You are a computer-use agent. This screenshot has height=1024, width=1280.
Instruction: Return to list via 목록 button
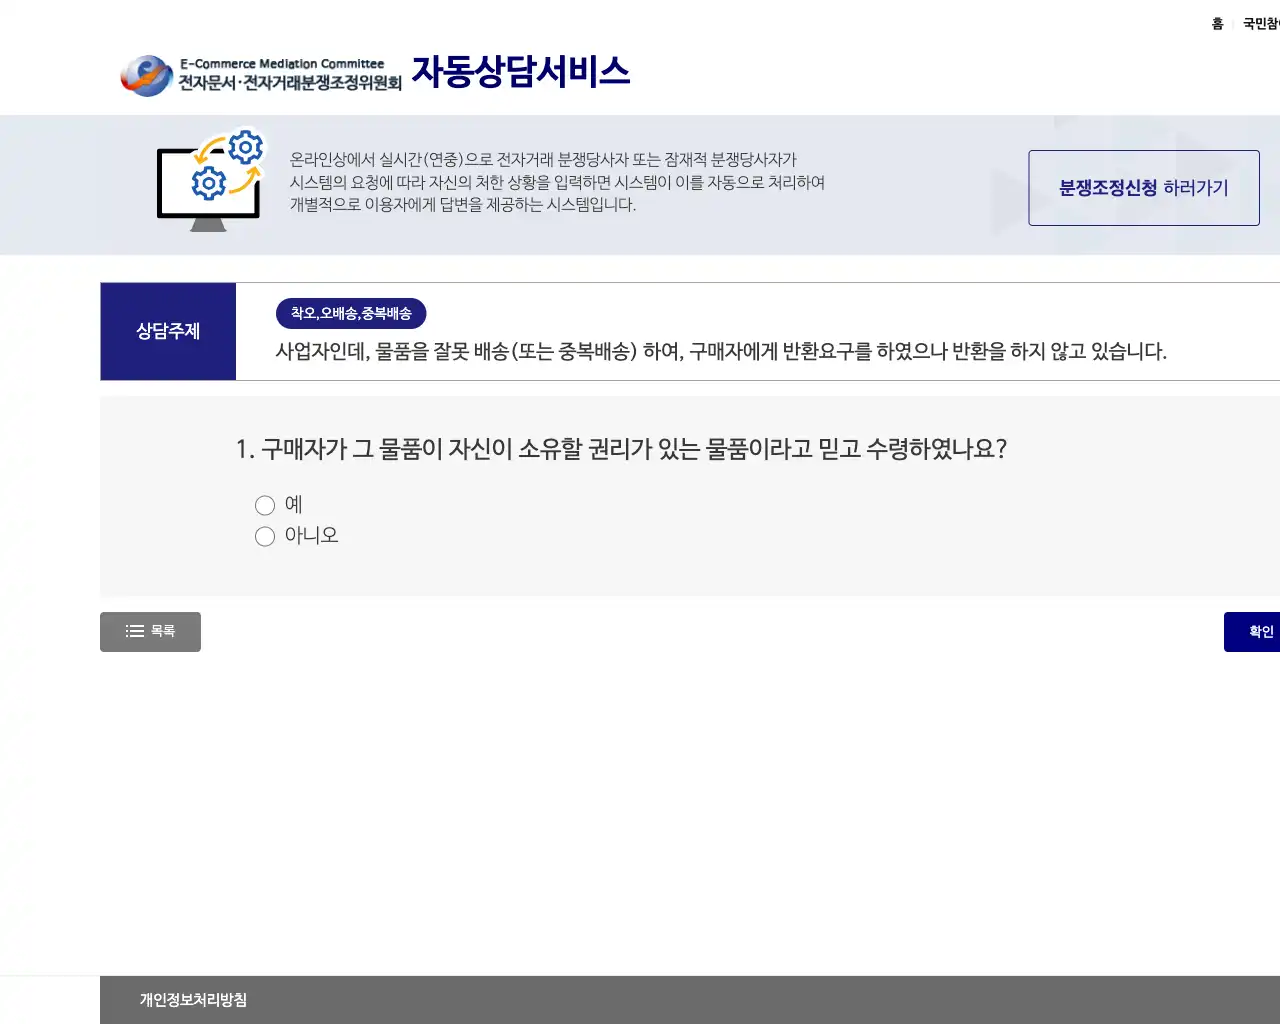click(x=150, y=632)
